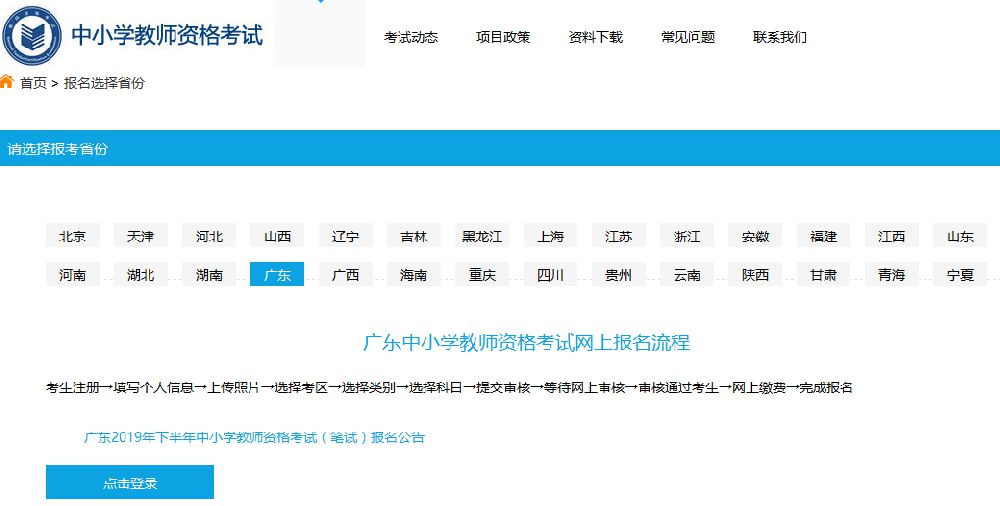Open the 常见问题 menu item
The width and height of the screenshot is (1000, 506).
click(x=688, y=37)
